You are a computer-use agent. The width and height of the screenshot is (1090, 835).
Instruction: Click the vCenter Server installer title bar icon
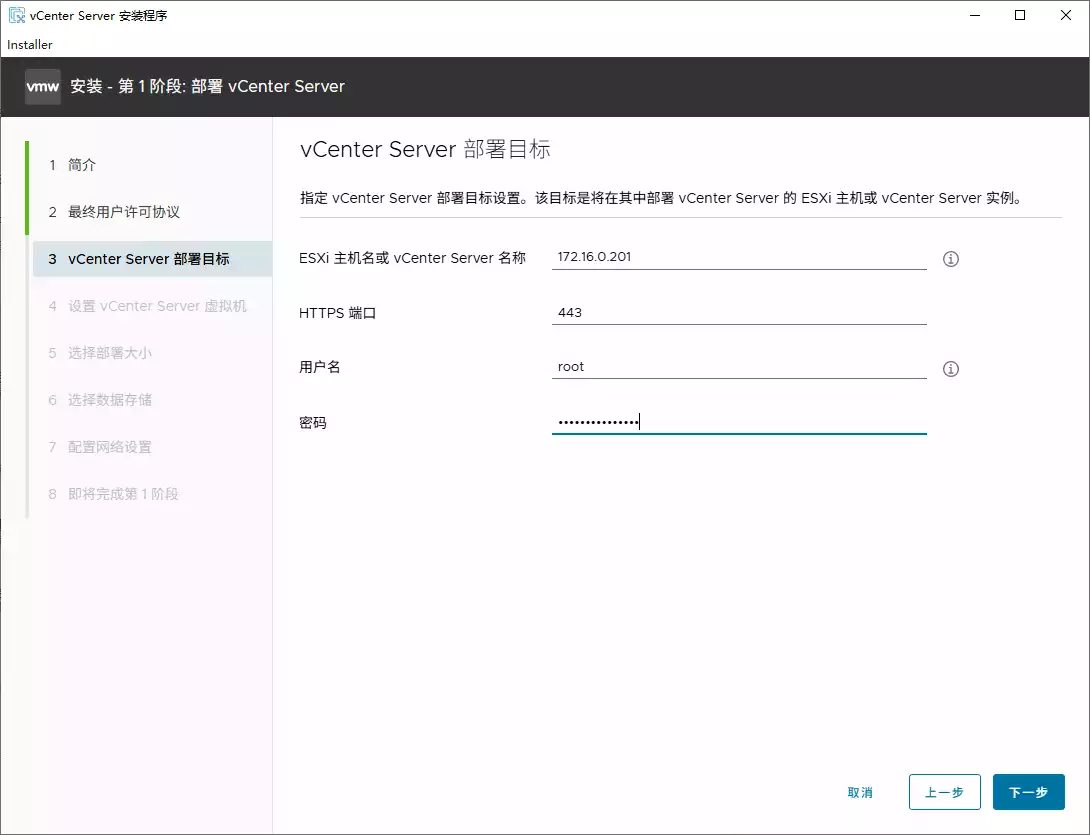coord(17,15)
